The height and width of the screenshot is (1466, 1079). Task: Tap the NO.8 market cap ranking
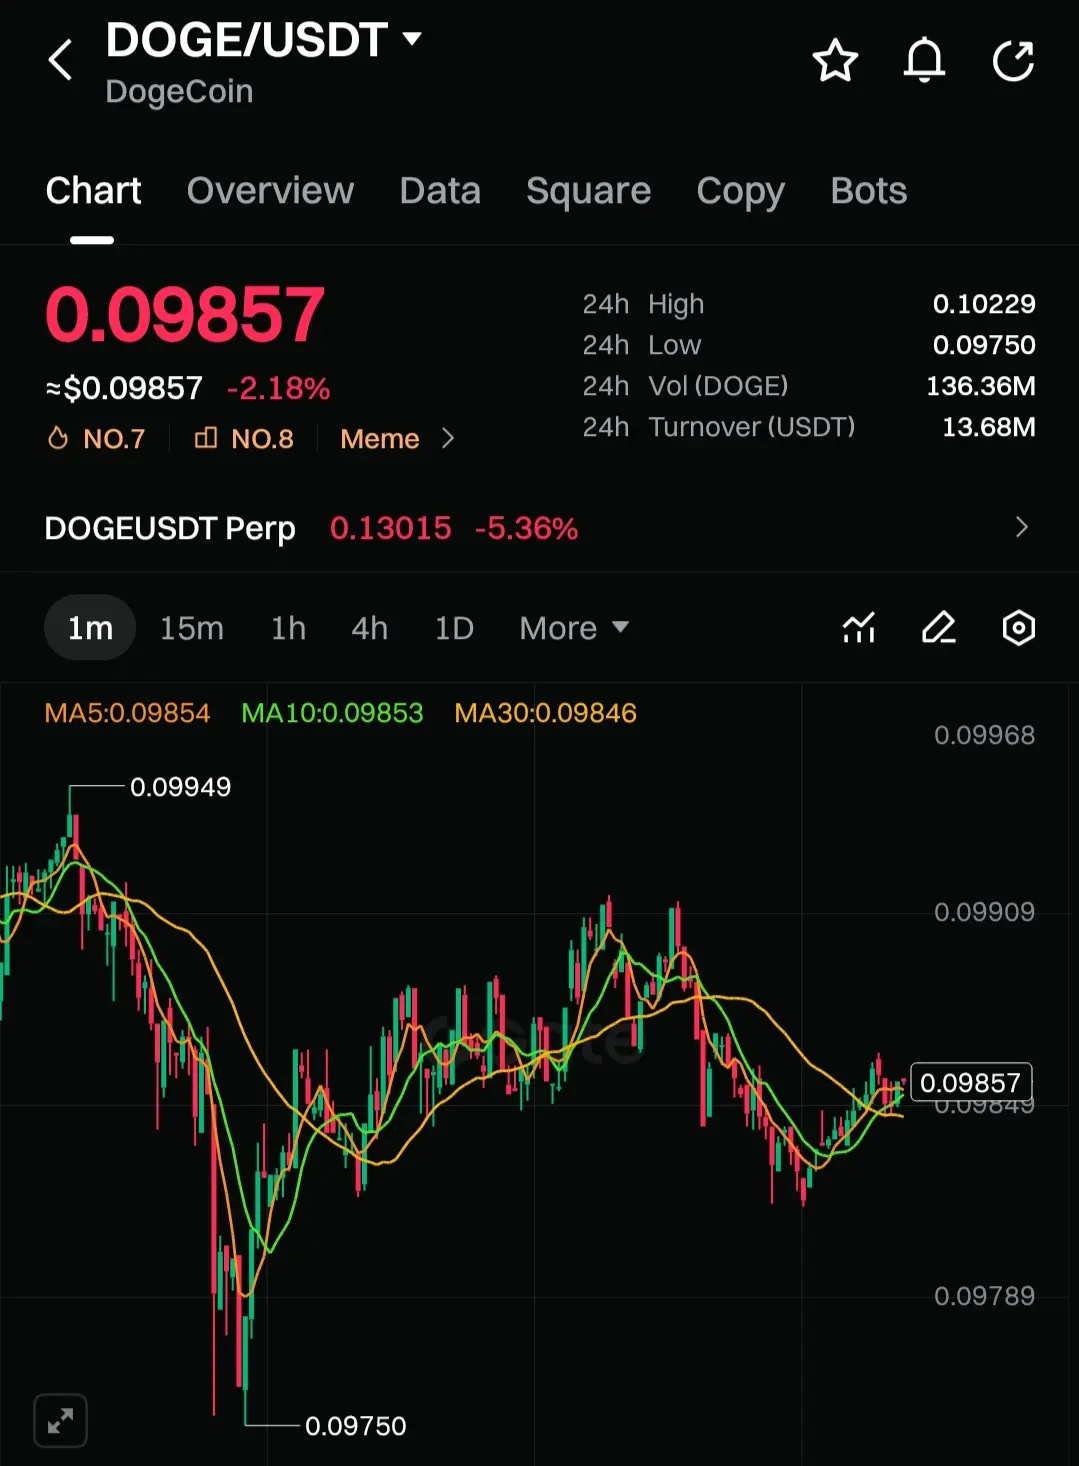tap(244, 439)
